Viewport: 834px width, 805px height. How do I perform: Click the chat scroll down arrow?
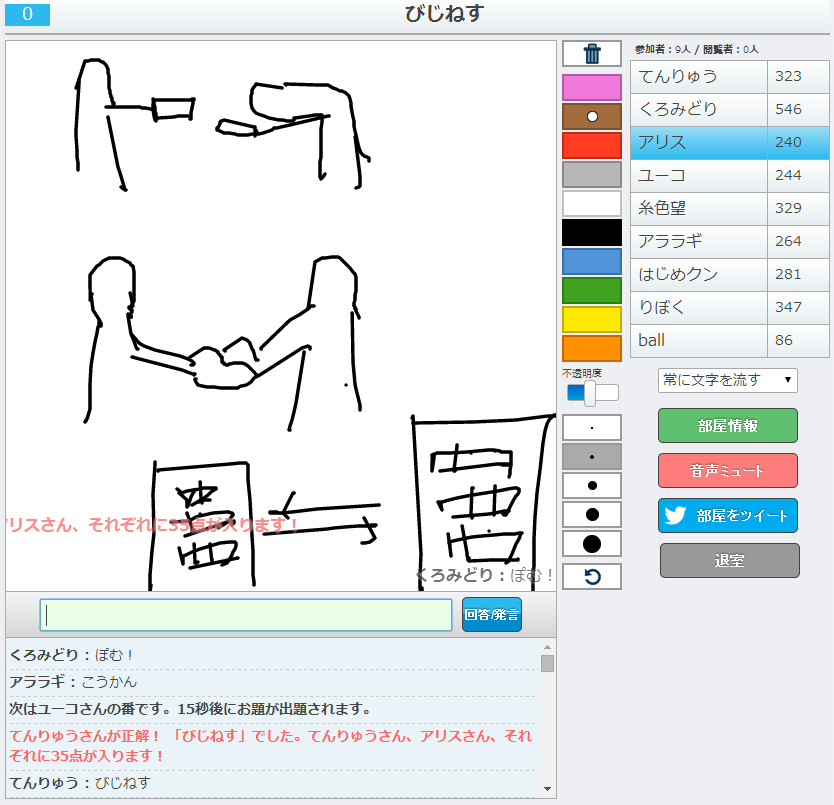pos(547,789)
